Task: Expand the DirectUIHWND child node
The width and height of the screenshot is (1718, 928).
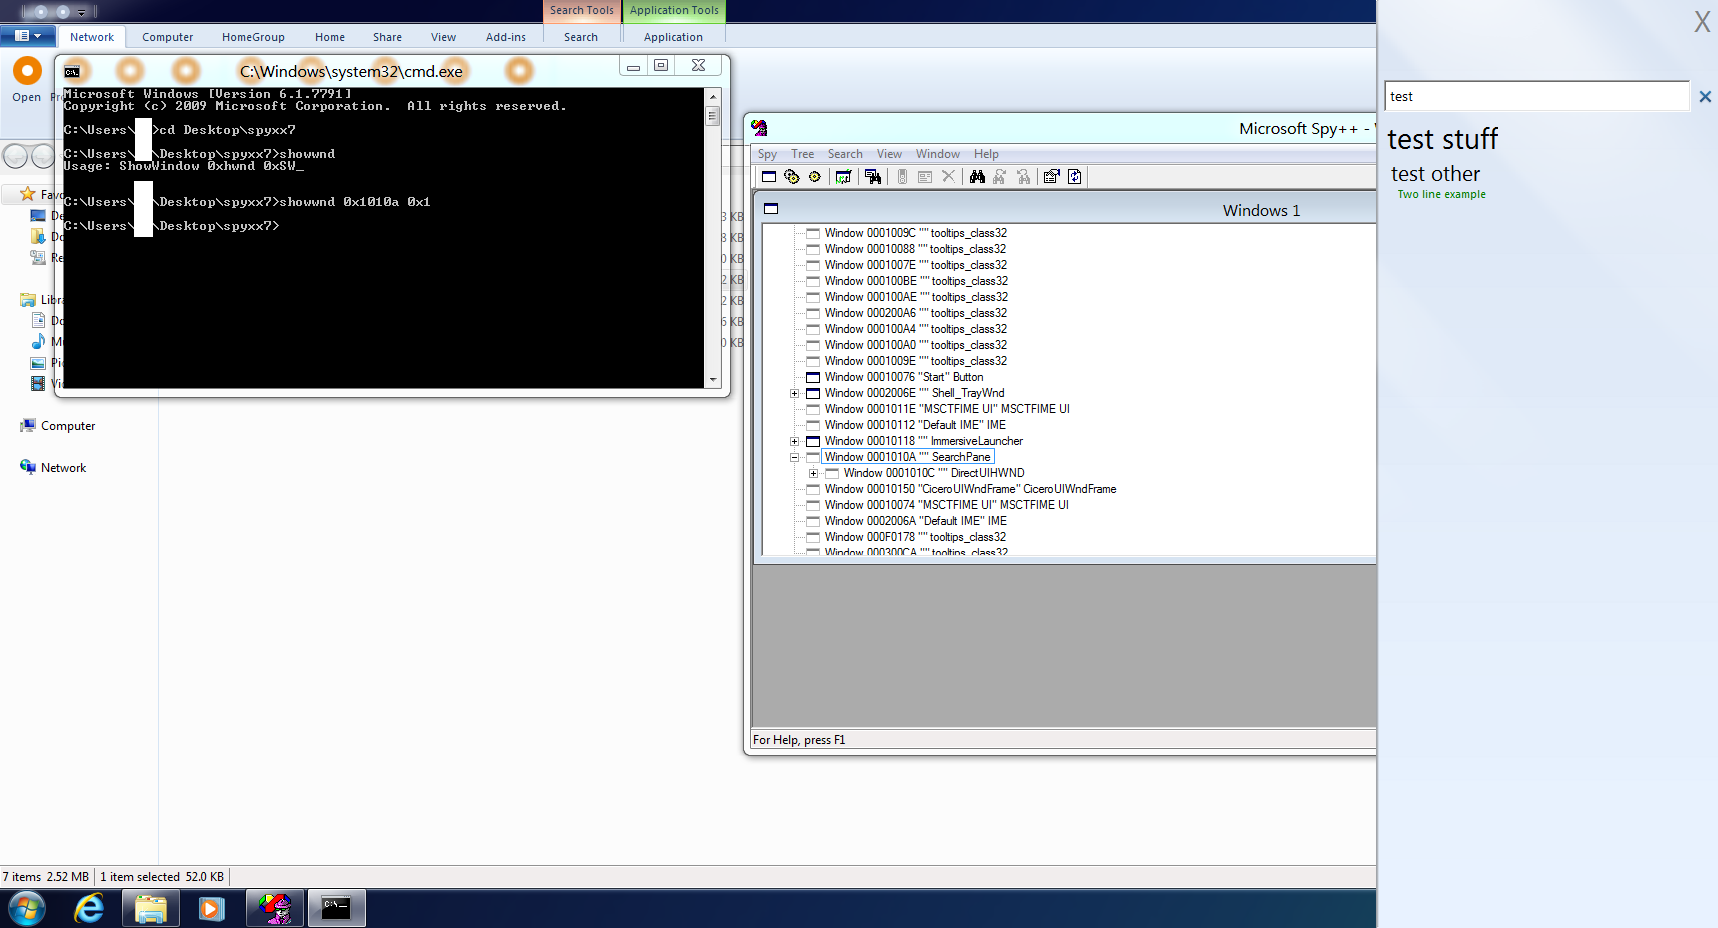Action: [813, 473]
